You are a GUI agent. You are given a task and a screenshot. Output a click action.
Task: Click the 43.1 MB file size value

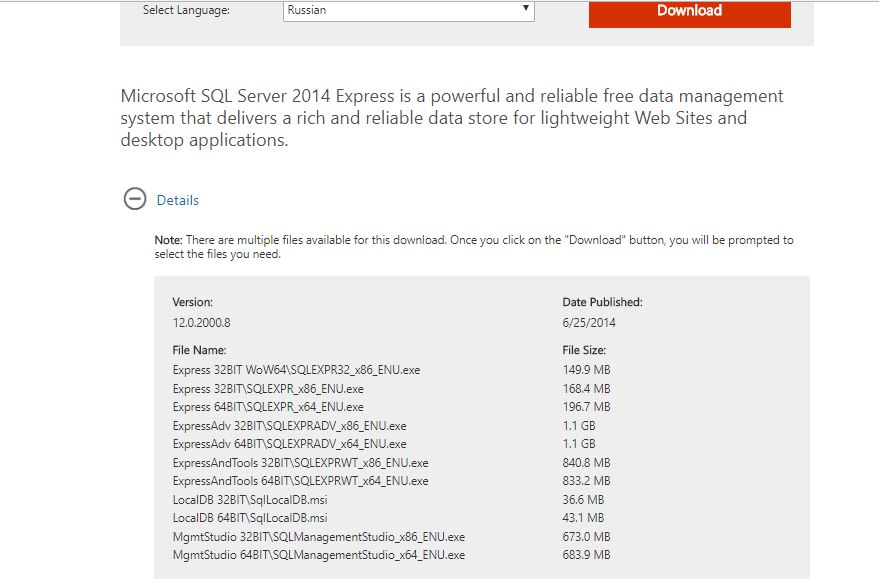(x=583, y=518)
